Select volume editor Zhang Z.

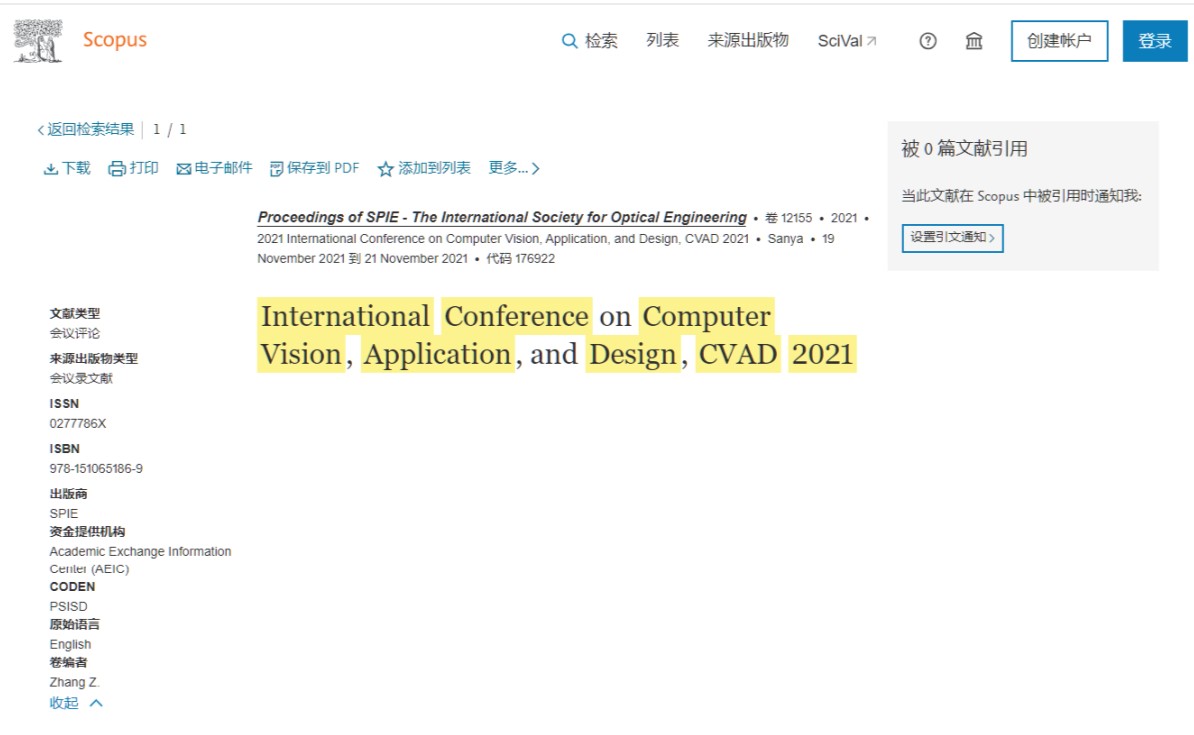click(75, 682)
